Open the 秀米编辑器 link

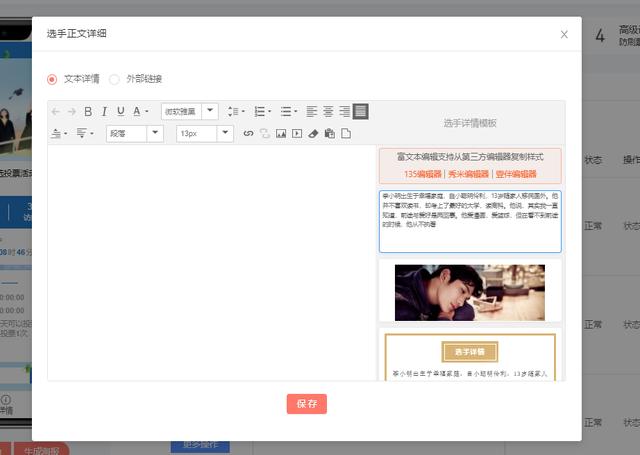[469, 174]
